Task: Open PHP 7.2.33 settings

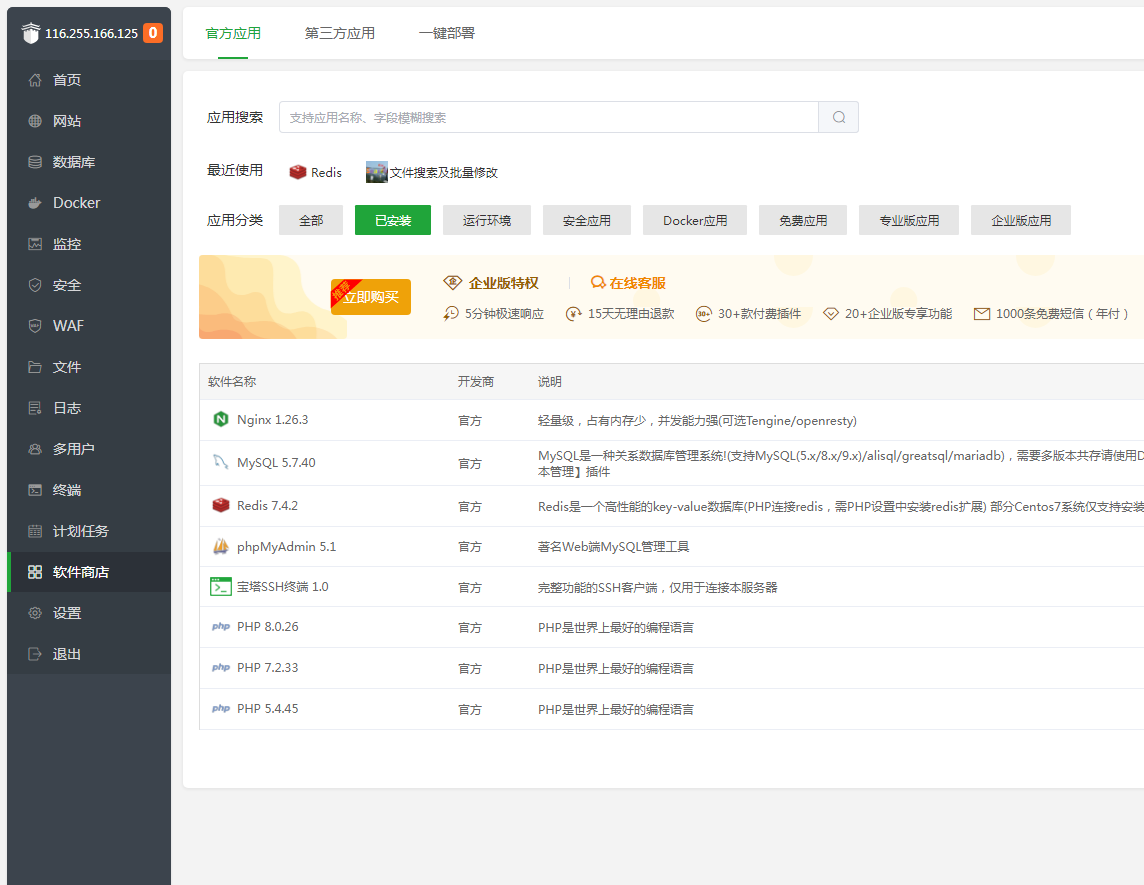Action: click(x=267, y=668)
